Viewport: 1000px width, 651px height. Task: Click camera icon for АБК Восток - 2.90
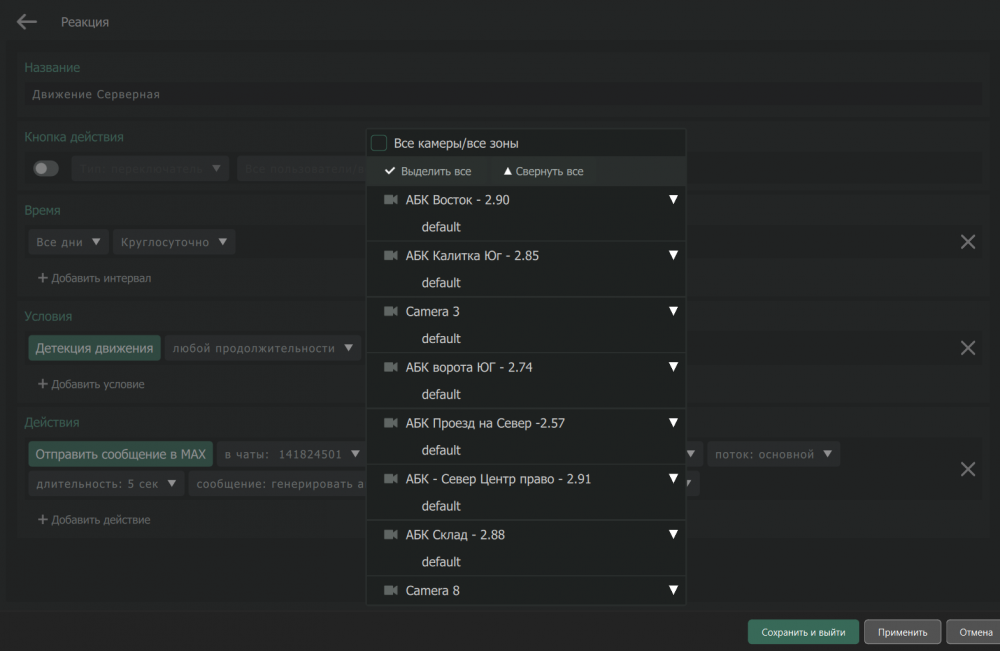[x=390, y=200]
